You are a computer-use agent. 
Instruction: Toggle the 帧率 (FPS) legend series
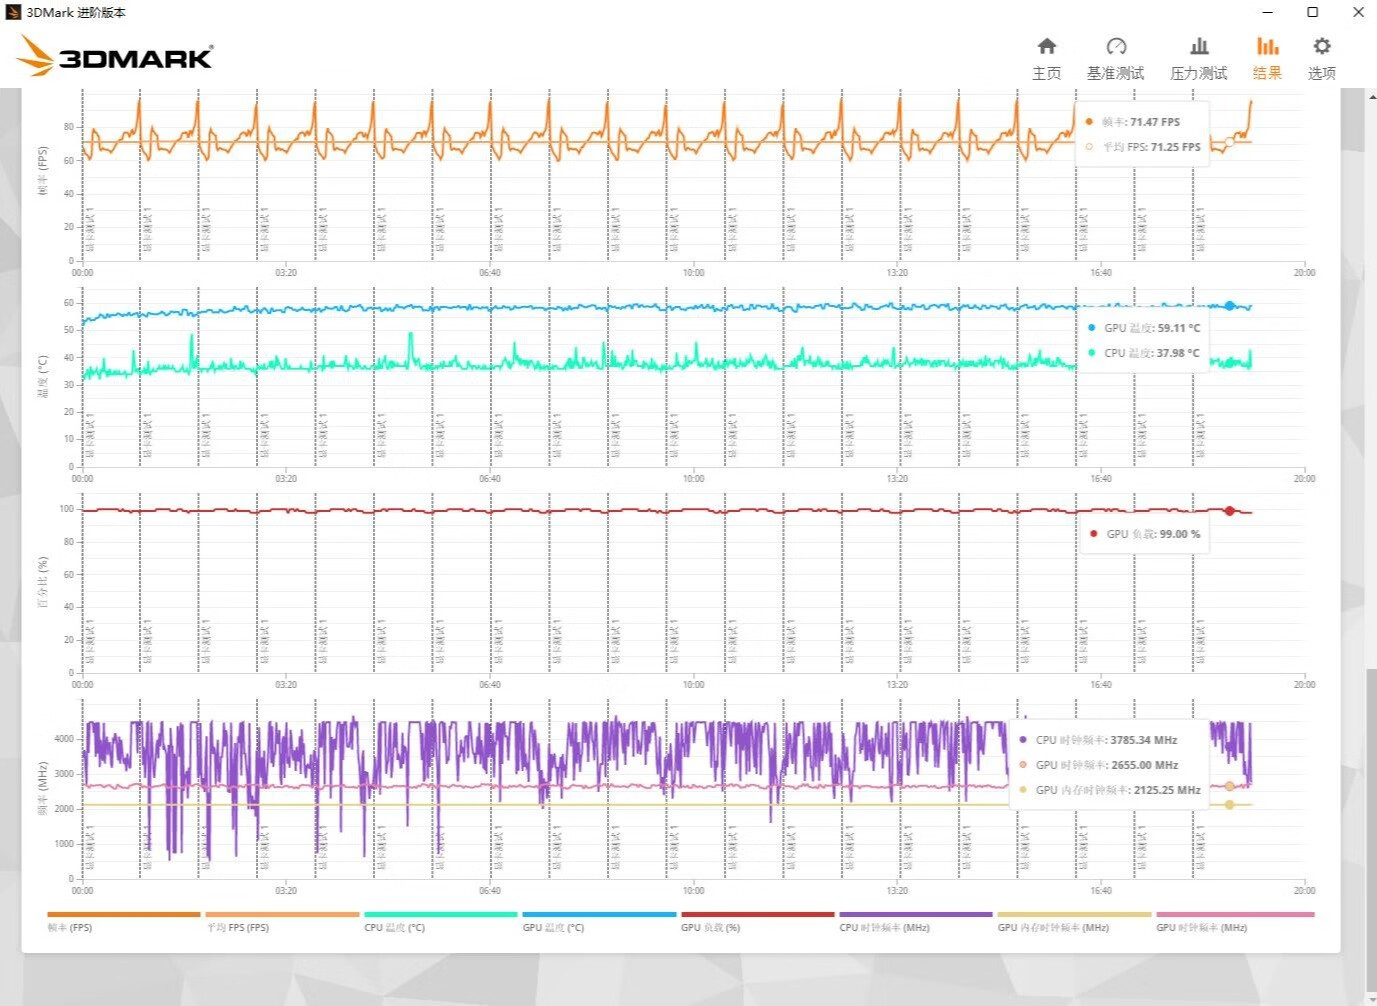point(124,920)
